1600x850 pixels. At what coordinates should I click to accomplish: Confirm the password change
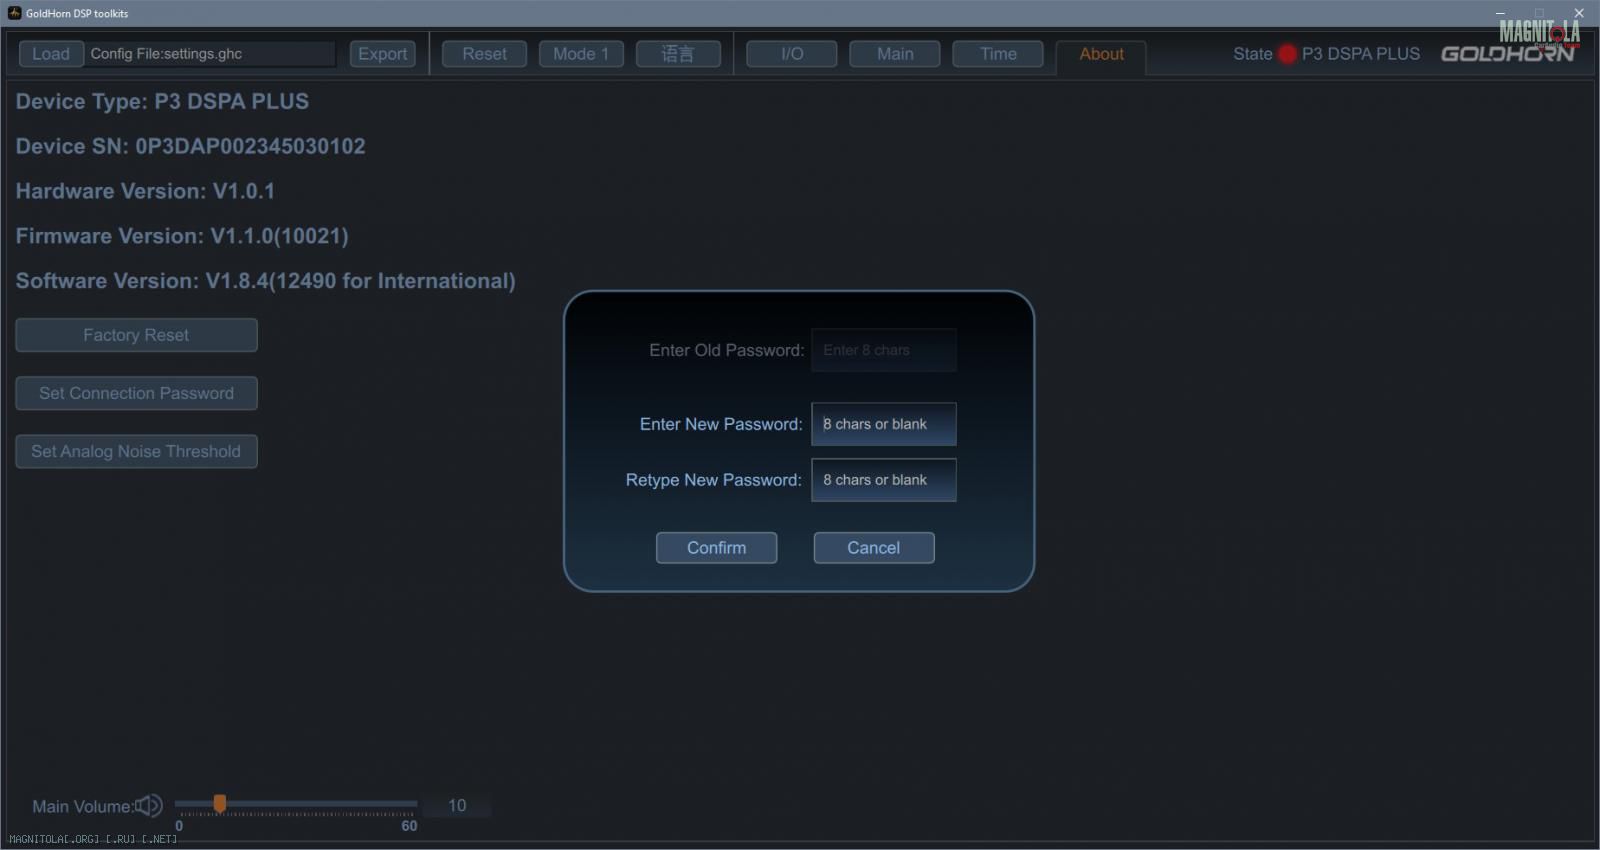point(716,548)
